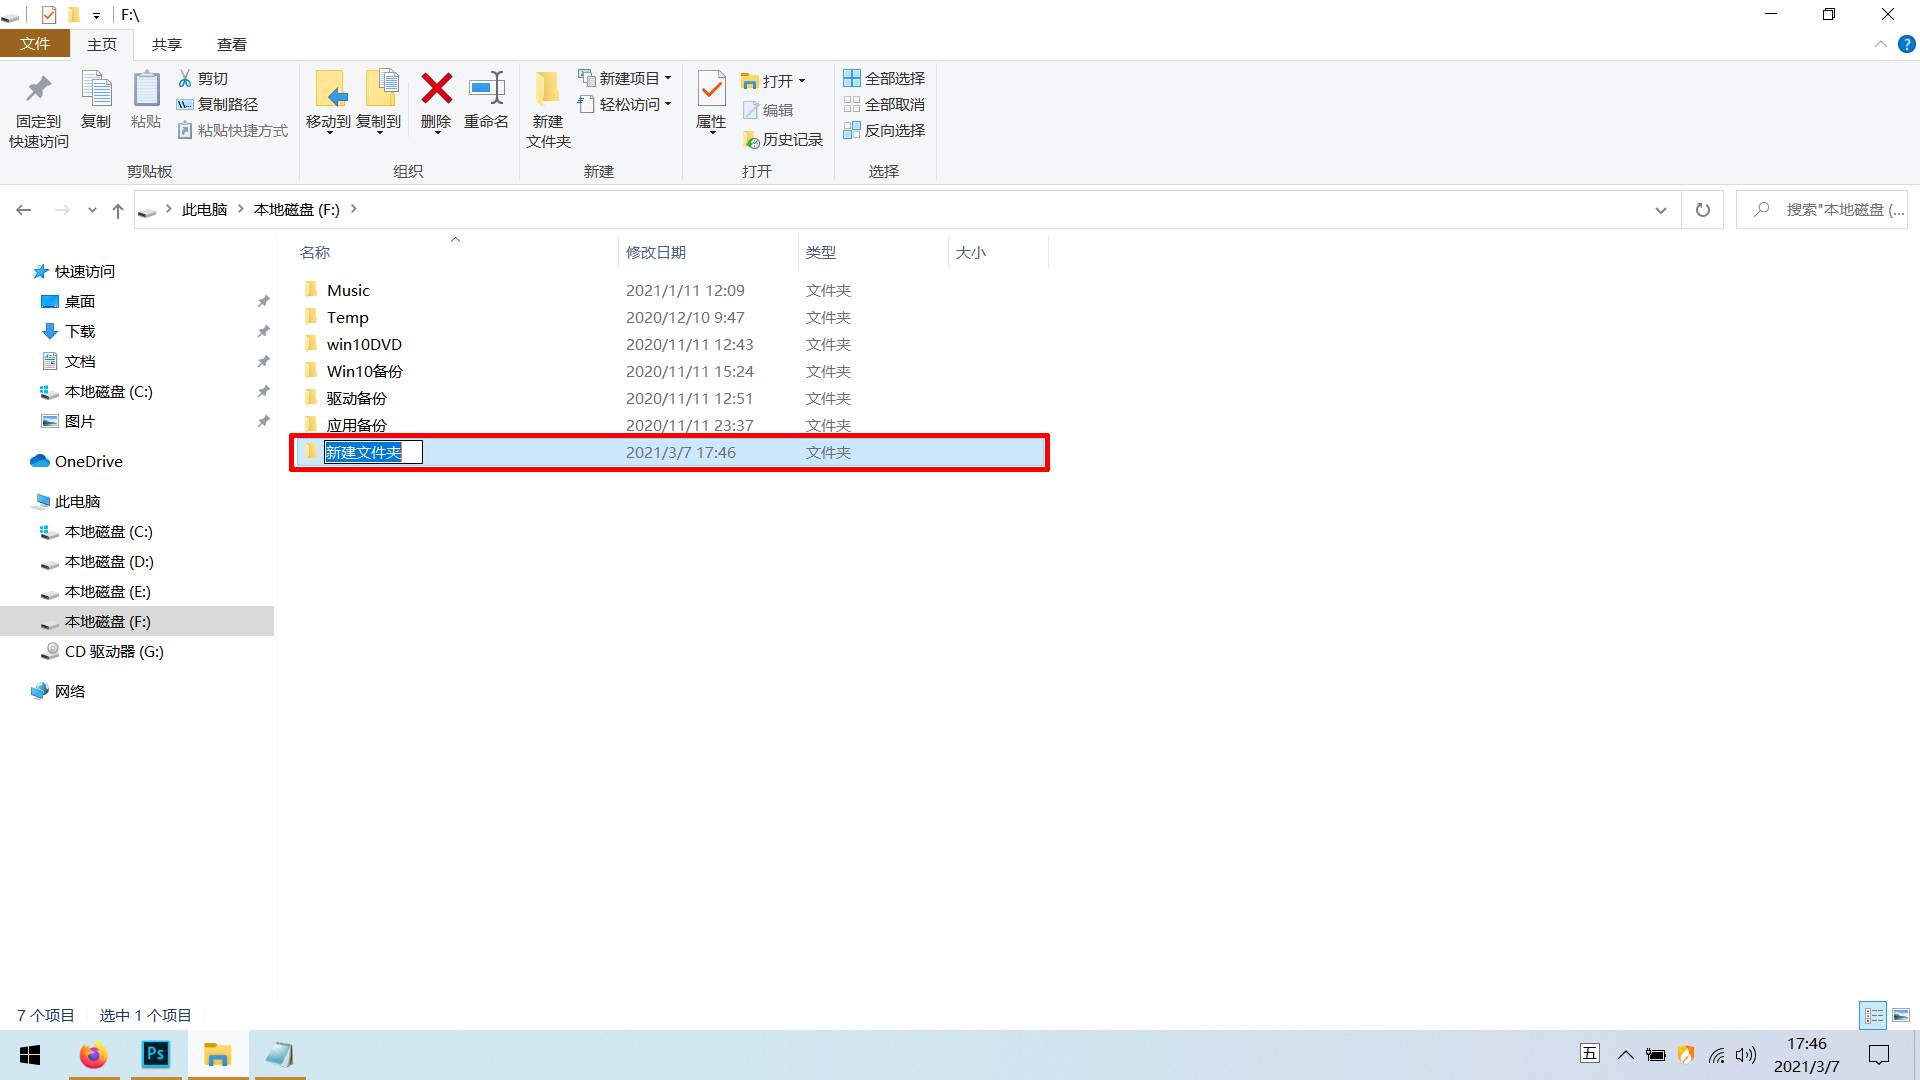The height and width of the screenshot is (1080, 1920).
Task: Open the File (文件) menu
Action: [x=34, y=44]
